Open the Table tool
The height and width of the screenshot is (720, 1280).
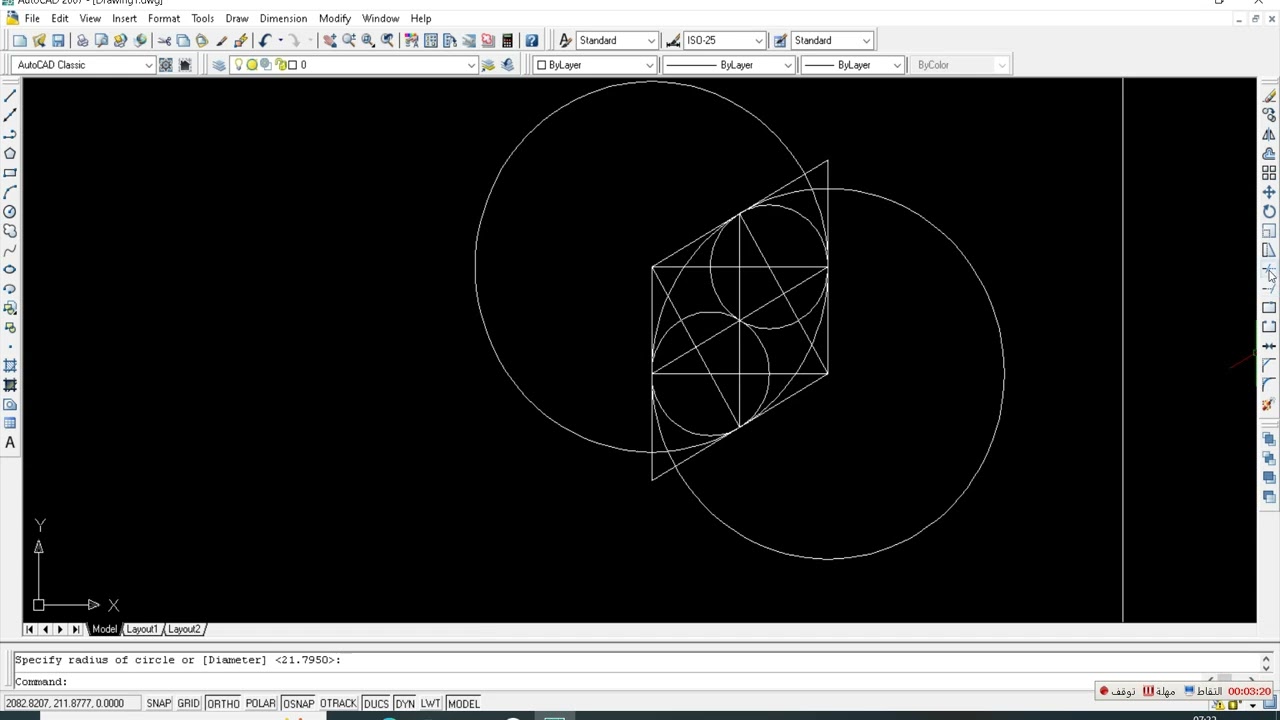tap(10, 424)
